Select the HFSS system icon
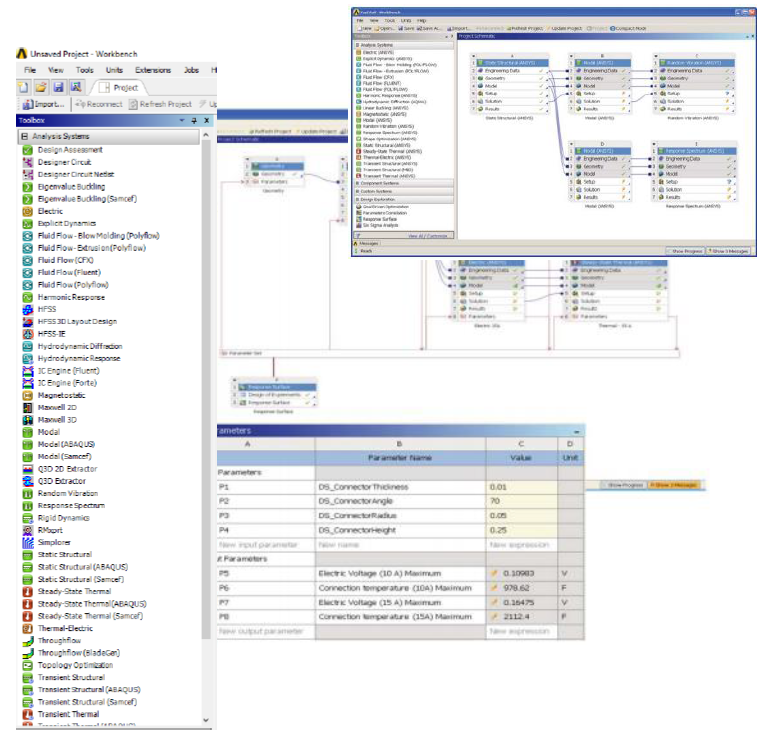The image size is (781, 737). (28, 309)
